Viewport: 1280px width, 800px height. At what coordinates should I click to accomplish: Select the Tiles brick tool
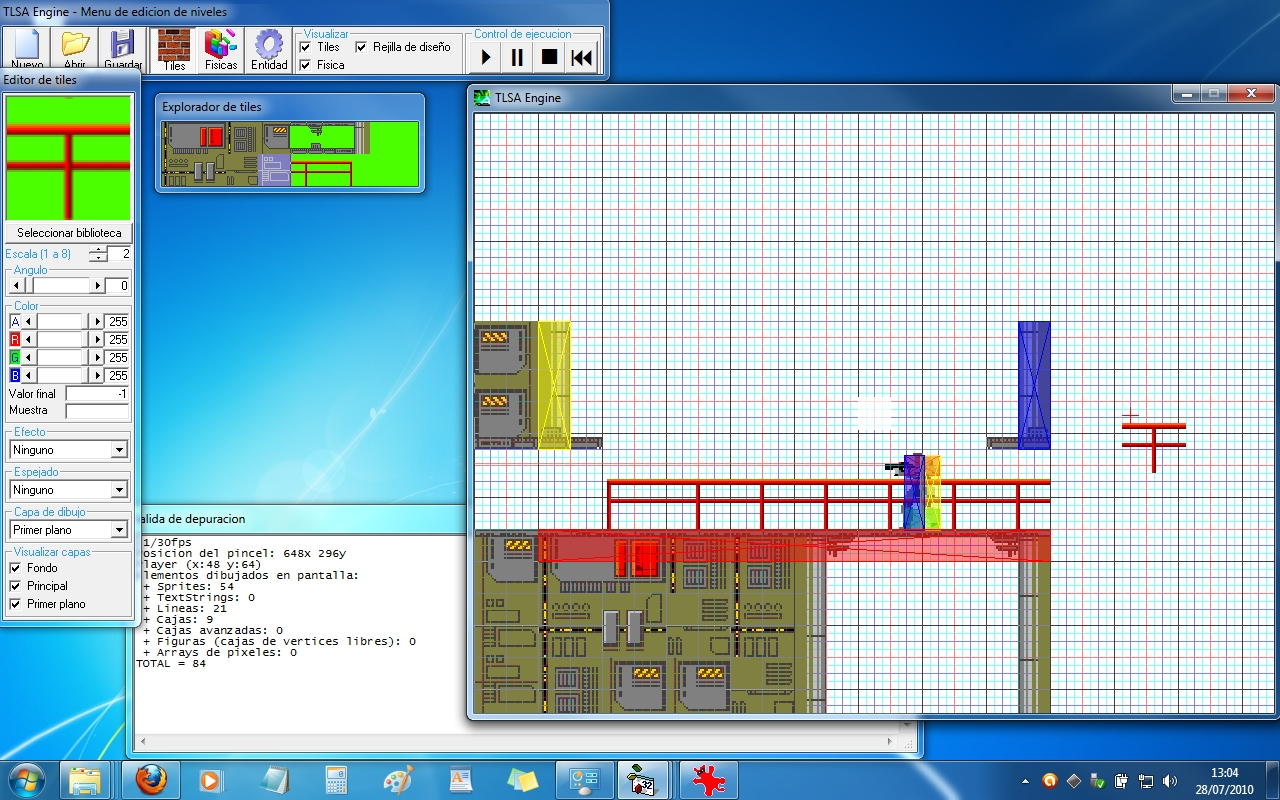174,49
